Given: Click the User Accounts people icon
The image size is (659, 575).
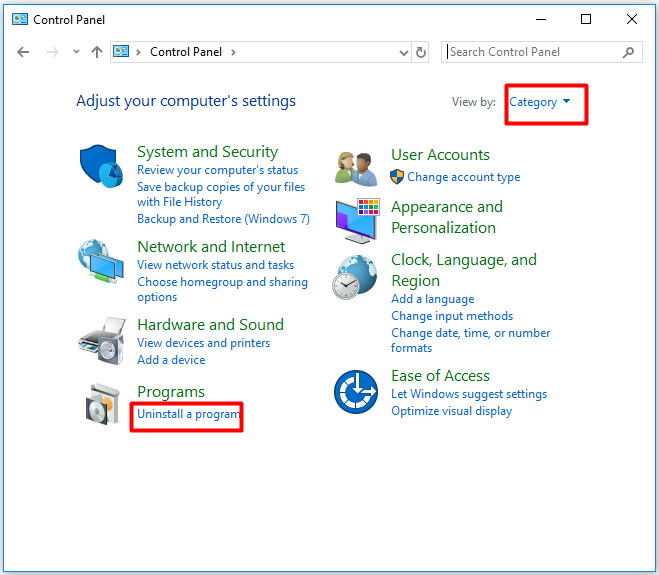Looking at the screenshot, I should [x=356, y=168].
